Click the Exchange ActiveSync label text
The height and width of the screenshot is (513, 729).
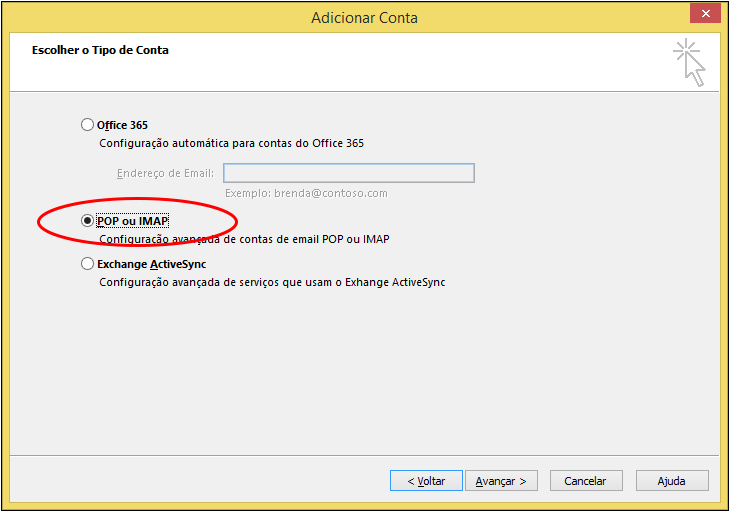tap(152, 264)
